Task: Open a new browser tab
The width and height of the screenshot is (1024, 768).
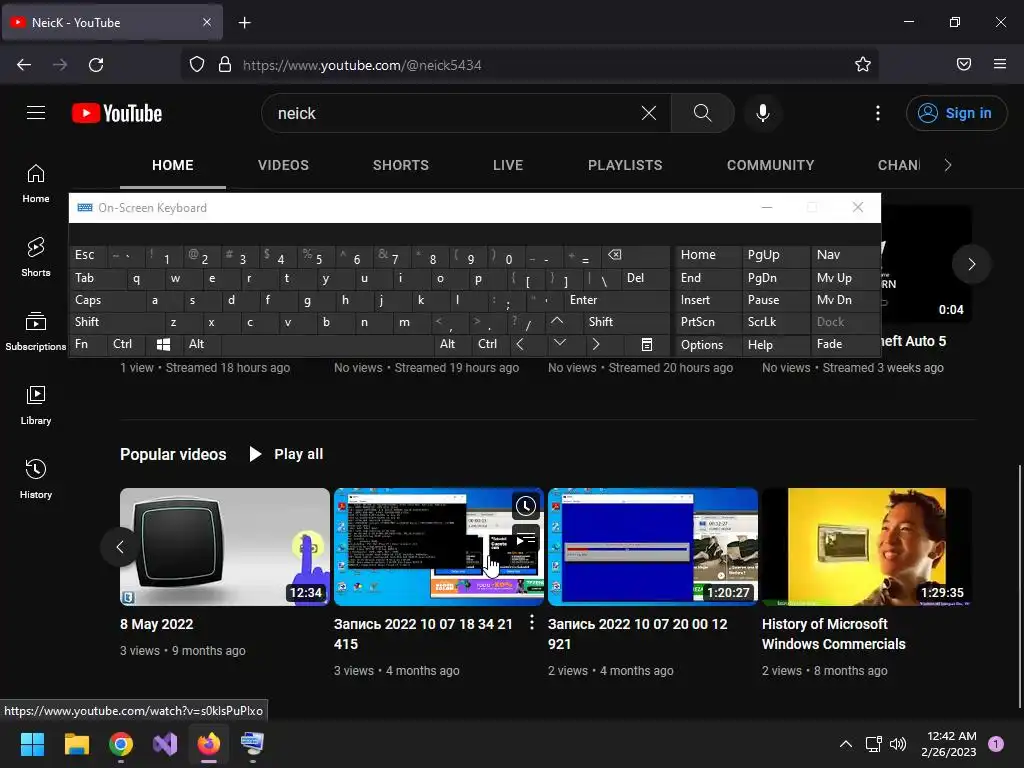Action: pos(244,23)
